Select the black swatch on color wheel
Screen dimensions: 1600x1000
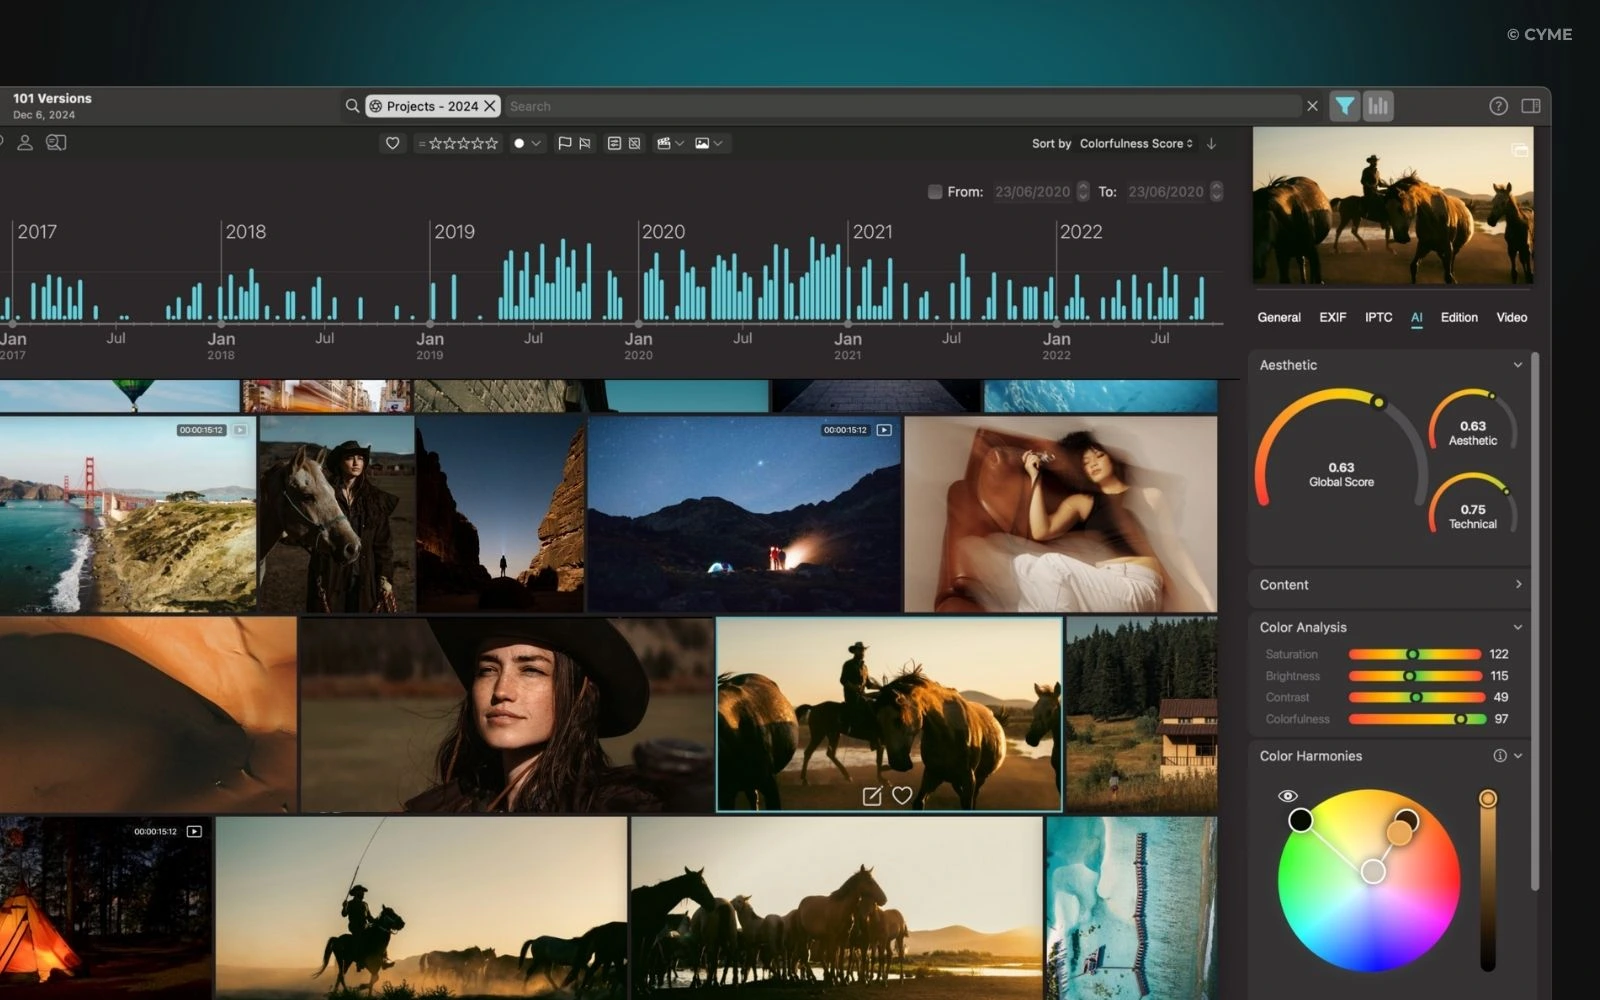tap(1300, 820)
